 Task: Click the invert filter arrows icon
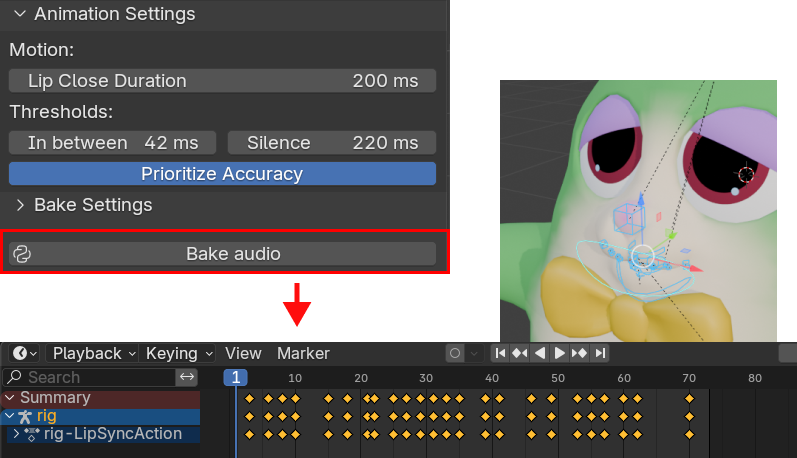coord(187,377)
